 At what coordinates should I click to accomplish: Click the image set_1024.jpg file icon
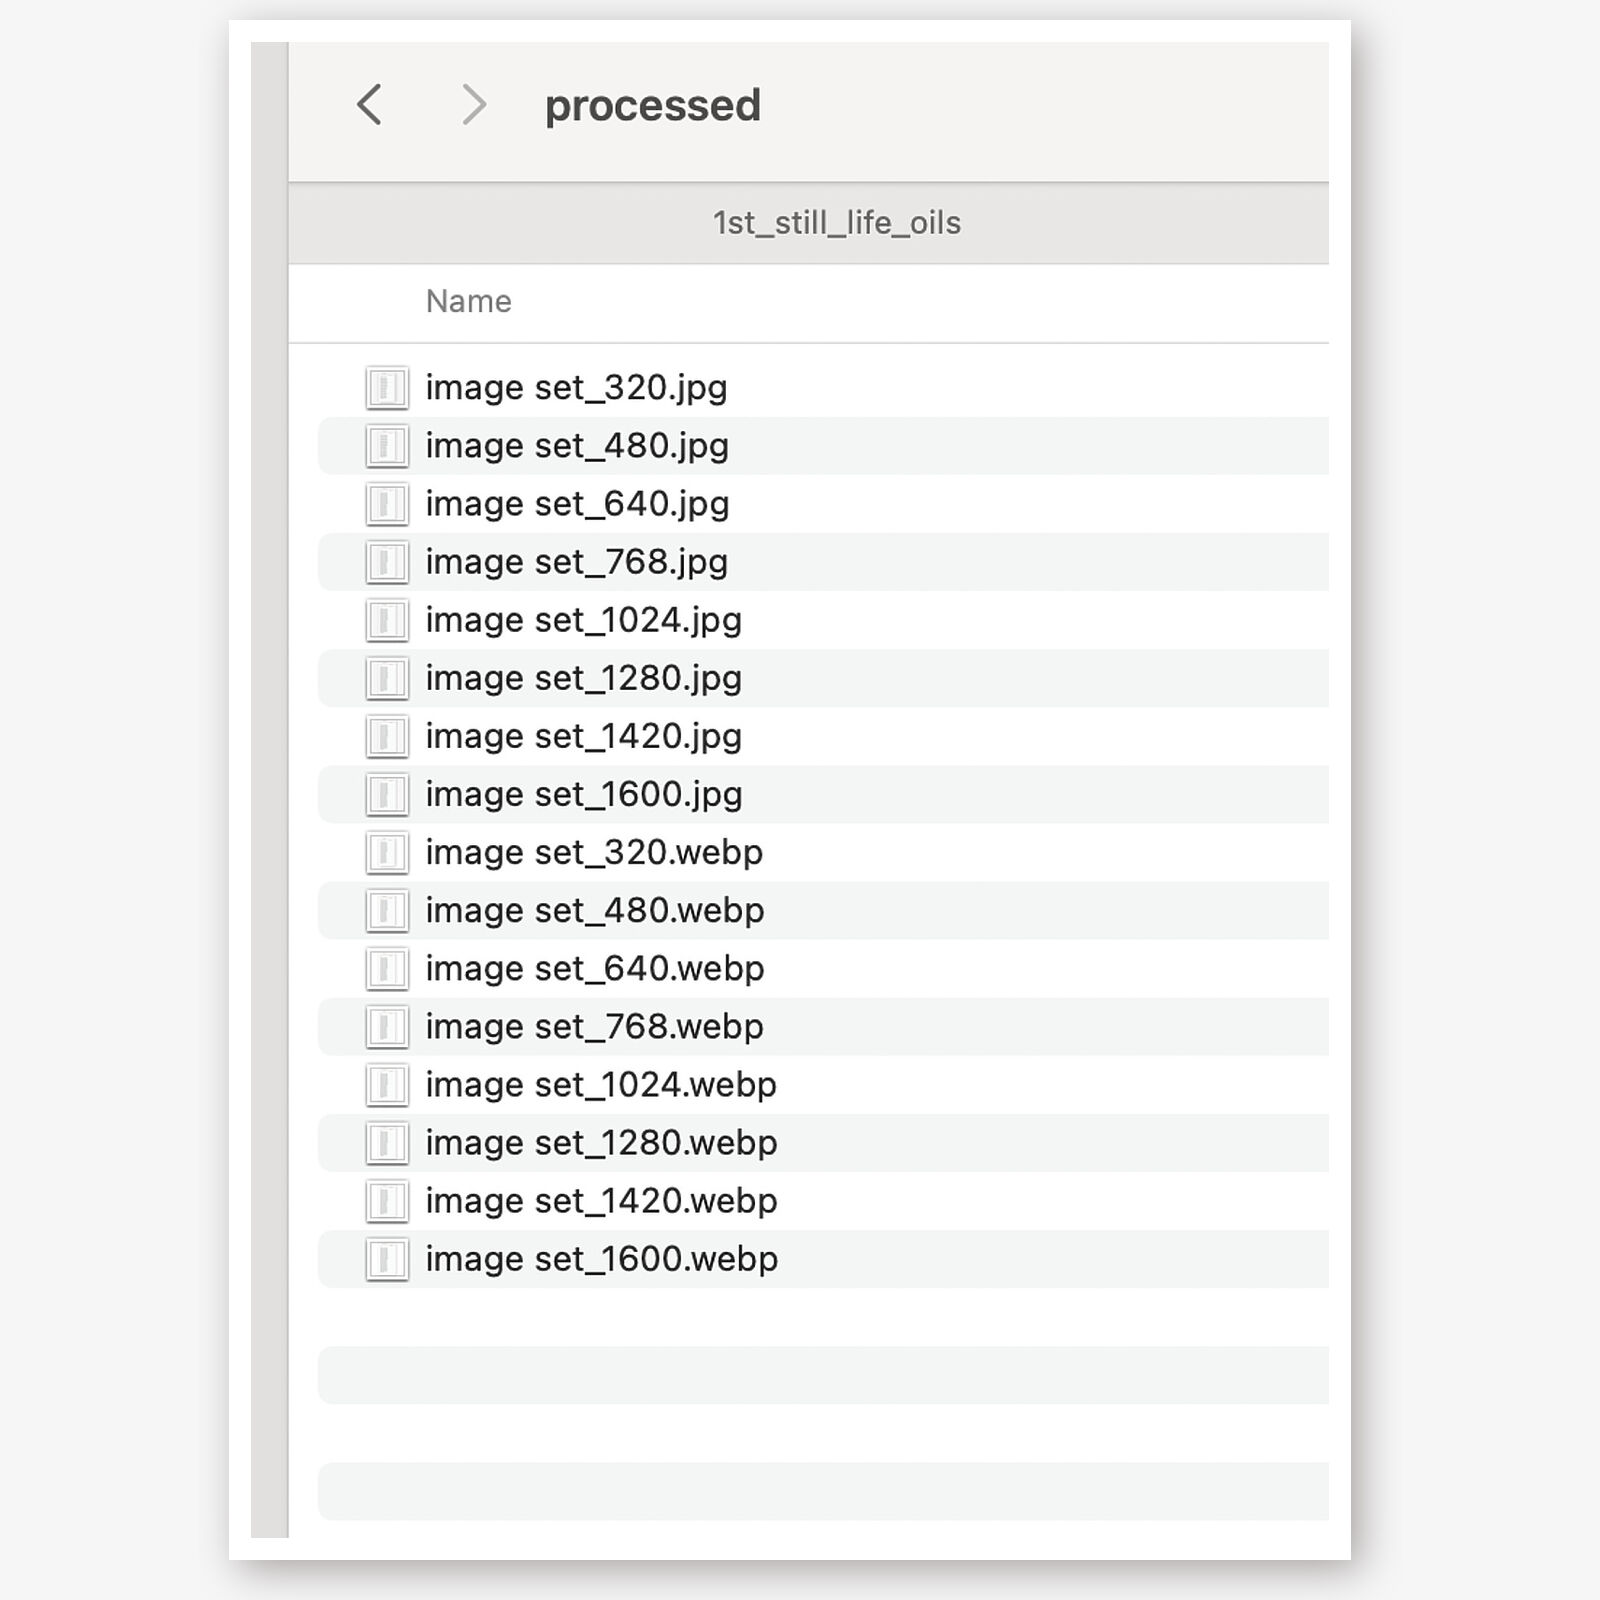pyautogui.click(x=387, y=620)
